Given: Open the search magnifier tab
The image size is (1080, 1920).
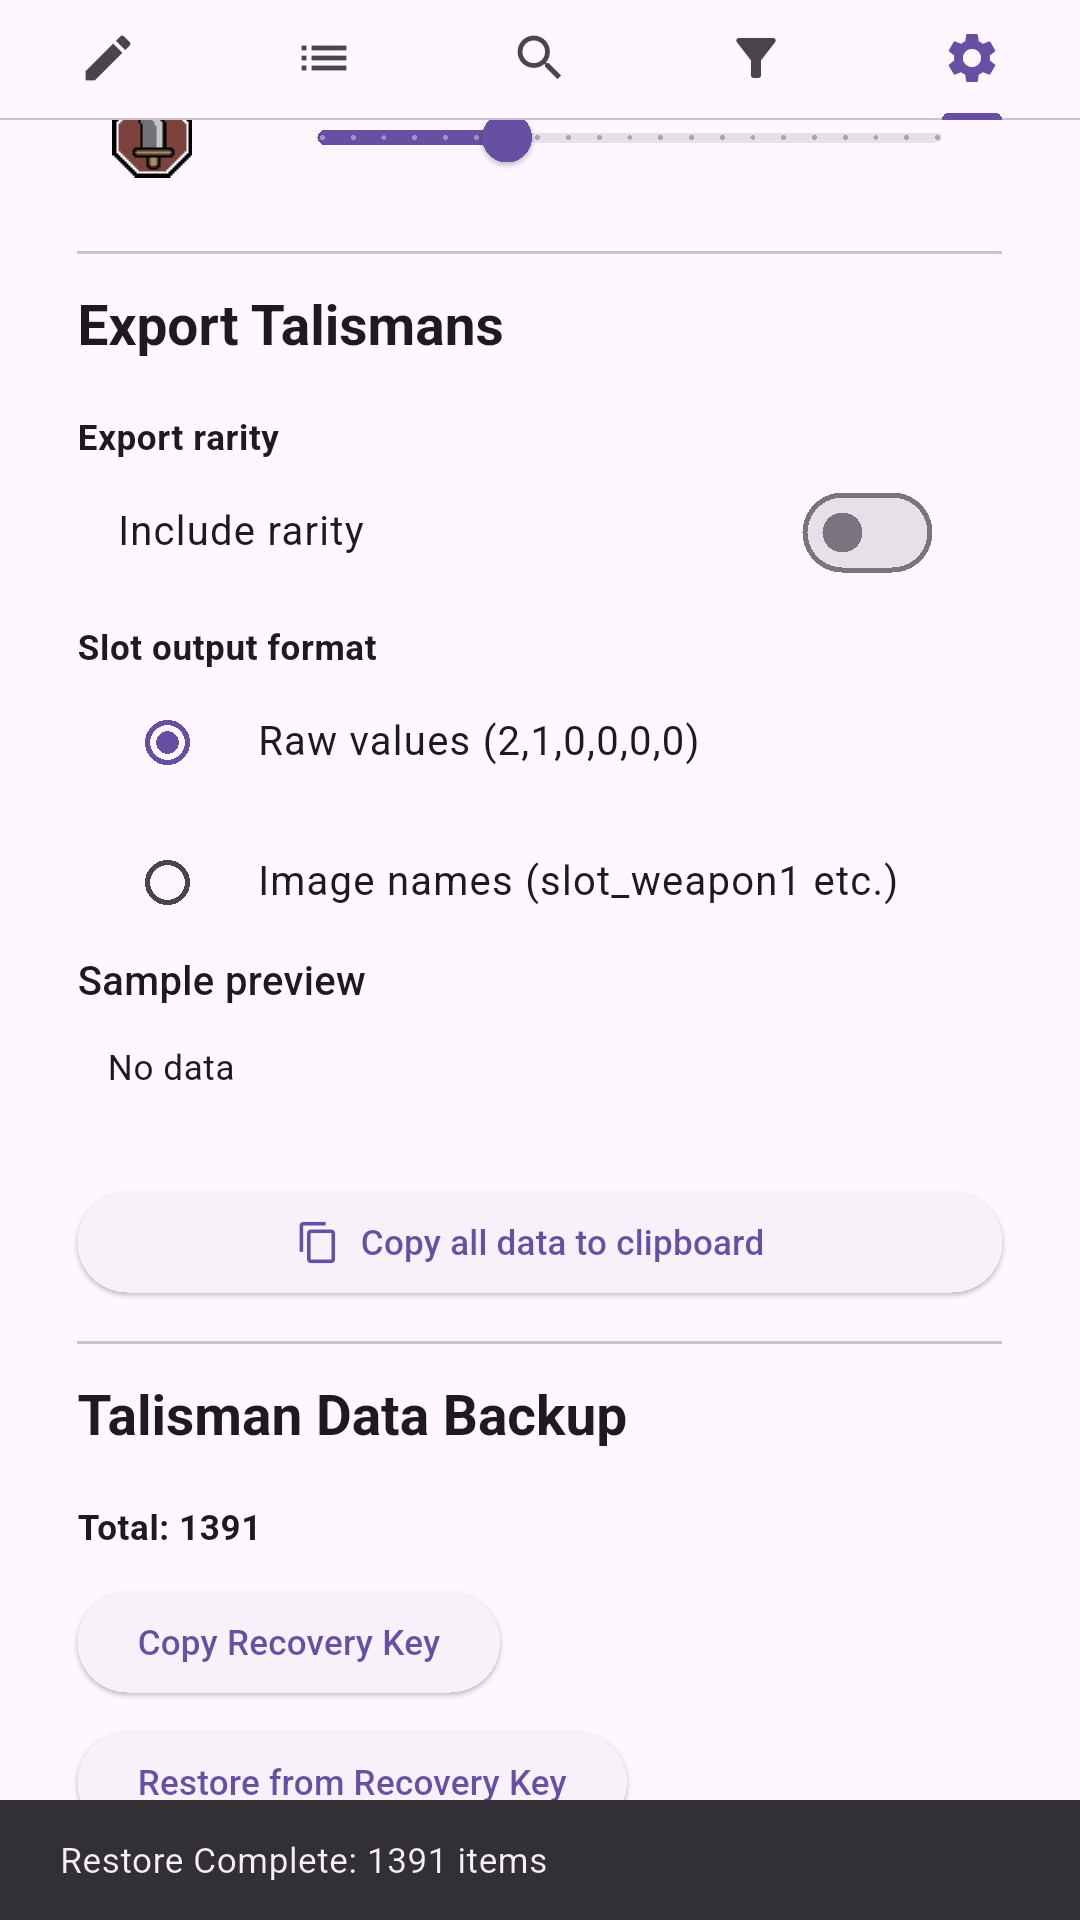Looking at the screenshot, I should 539,58.
